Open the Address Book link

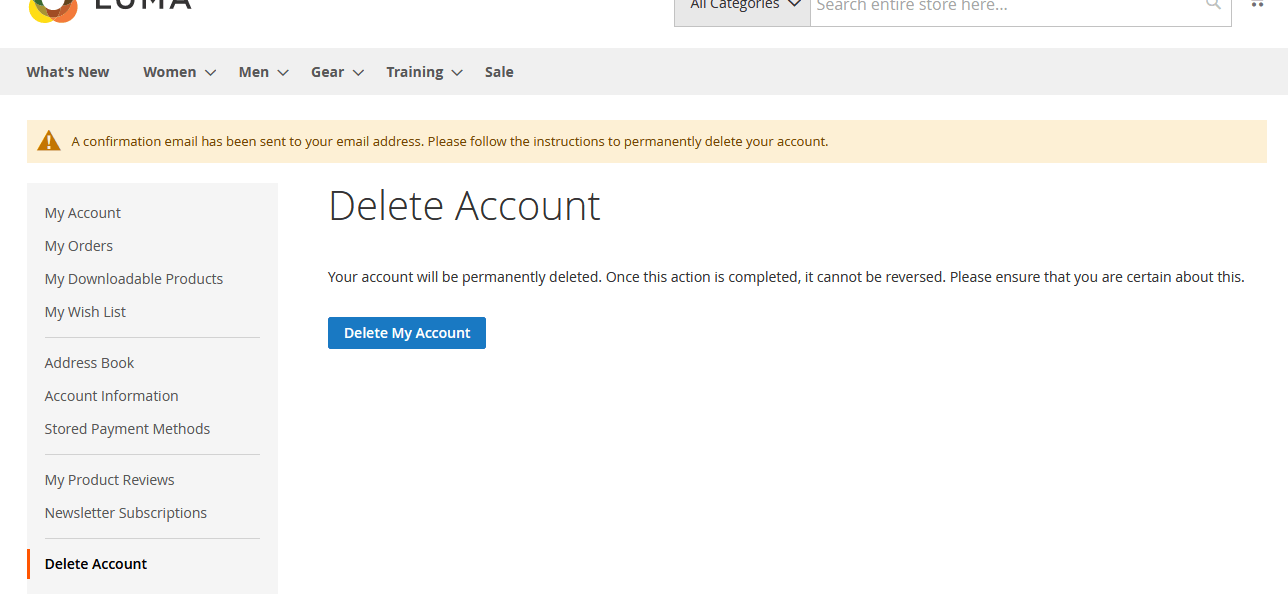[x=89, y=363]
